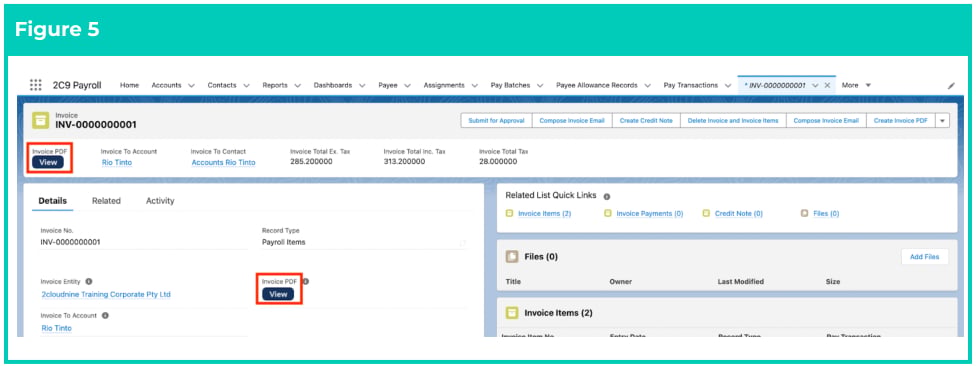This screenshot has width=976, height=366.
Task: Open the App Launcher dots grid
Action: tap(35, 85)
